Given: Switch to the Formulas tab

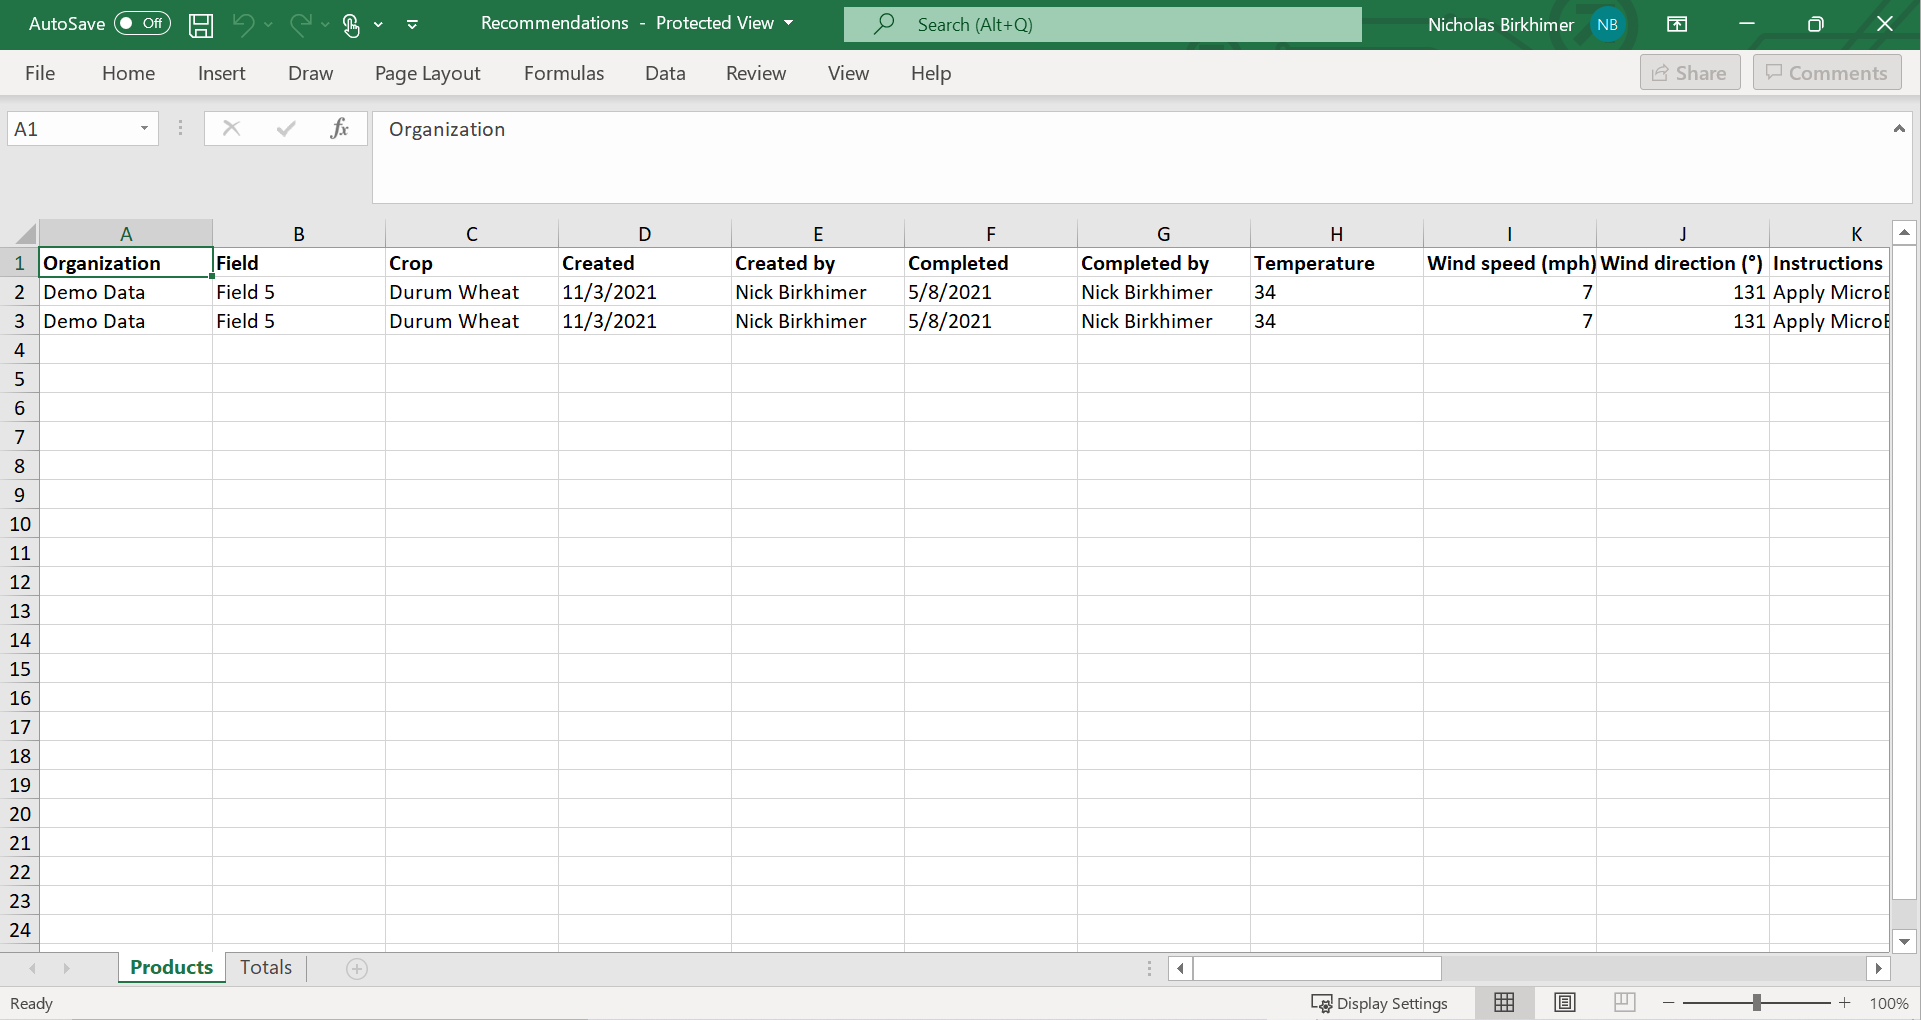Looking at the screenshot, I should [x=564, y=73].
